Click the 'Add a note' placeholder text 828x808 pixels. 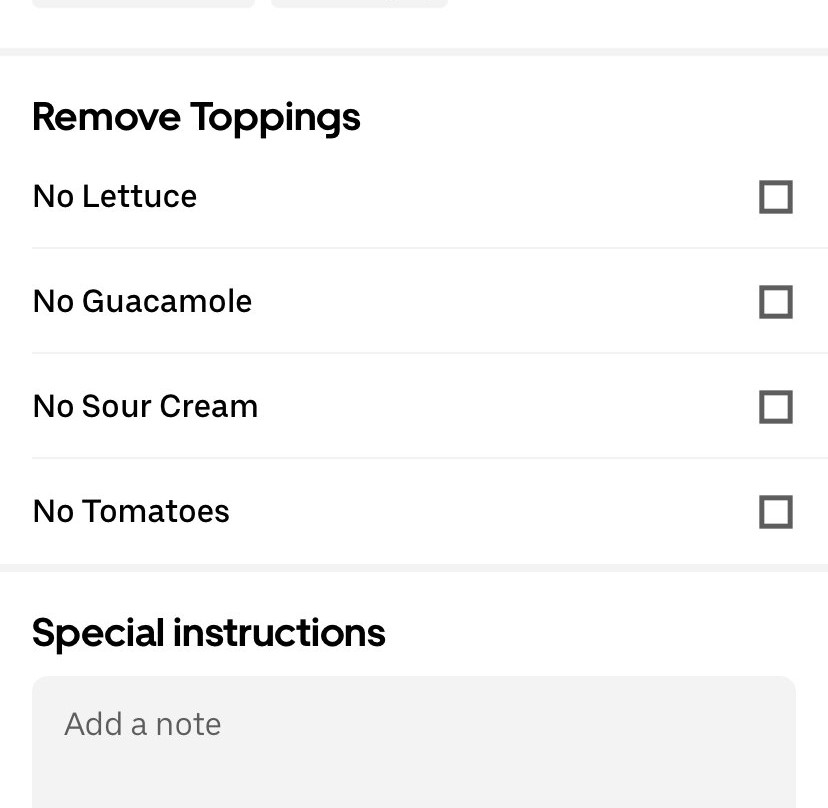(x=143, y=724)
